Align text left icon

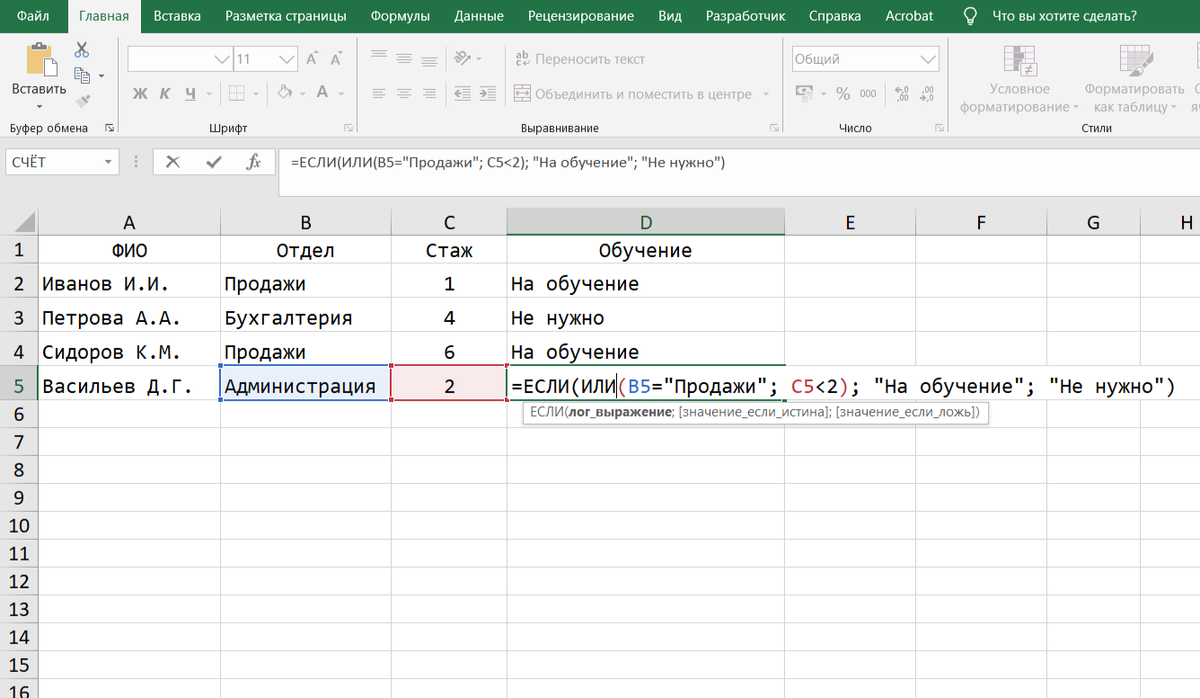(379, 93)
